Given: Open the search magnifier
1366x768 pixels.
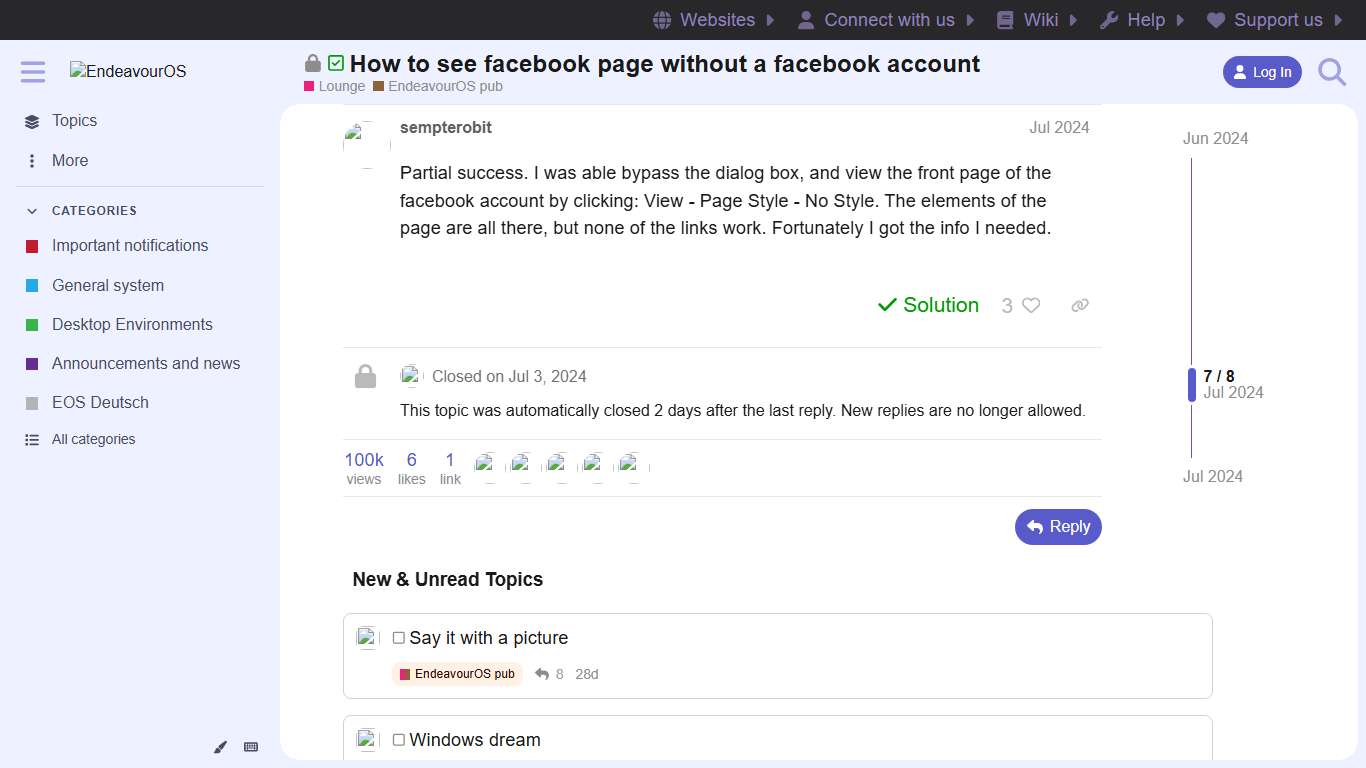Looking at the screenshot, I should click(1331, 71).
